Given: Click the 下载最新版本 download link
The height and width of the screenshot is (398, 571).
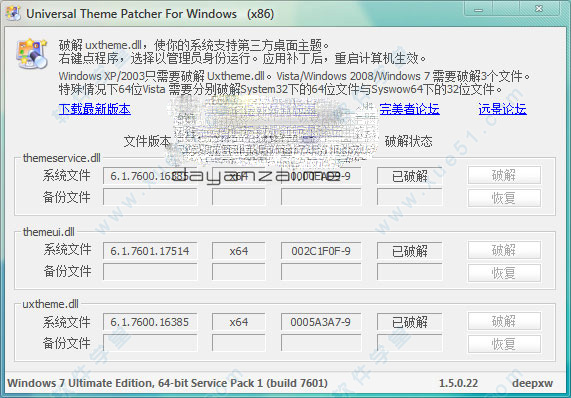Looking at the screenshot, I should tap(95, 109).
